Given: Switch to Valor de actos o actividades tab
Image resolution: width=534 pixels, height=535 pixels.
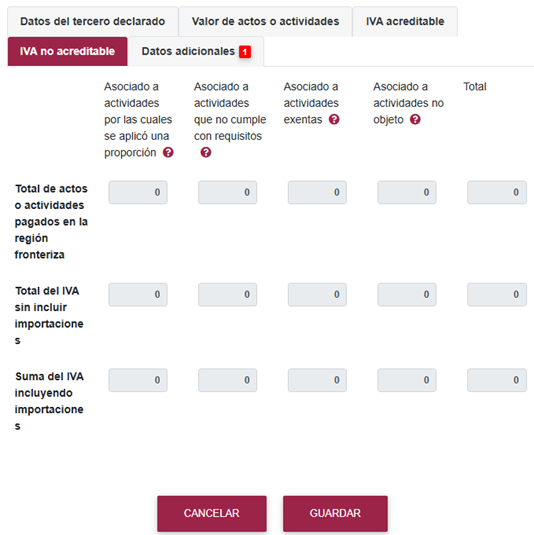Looking at the screenshot, I should coord(265,21).
